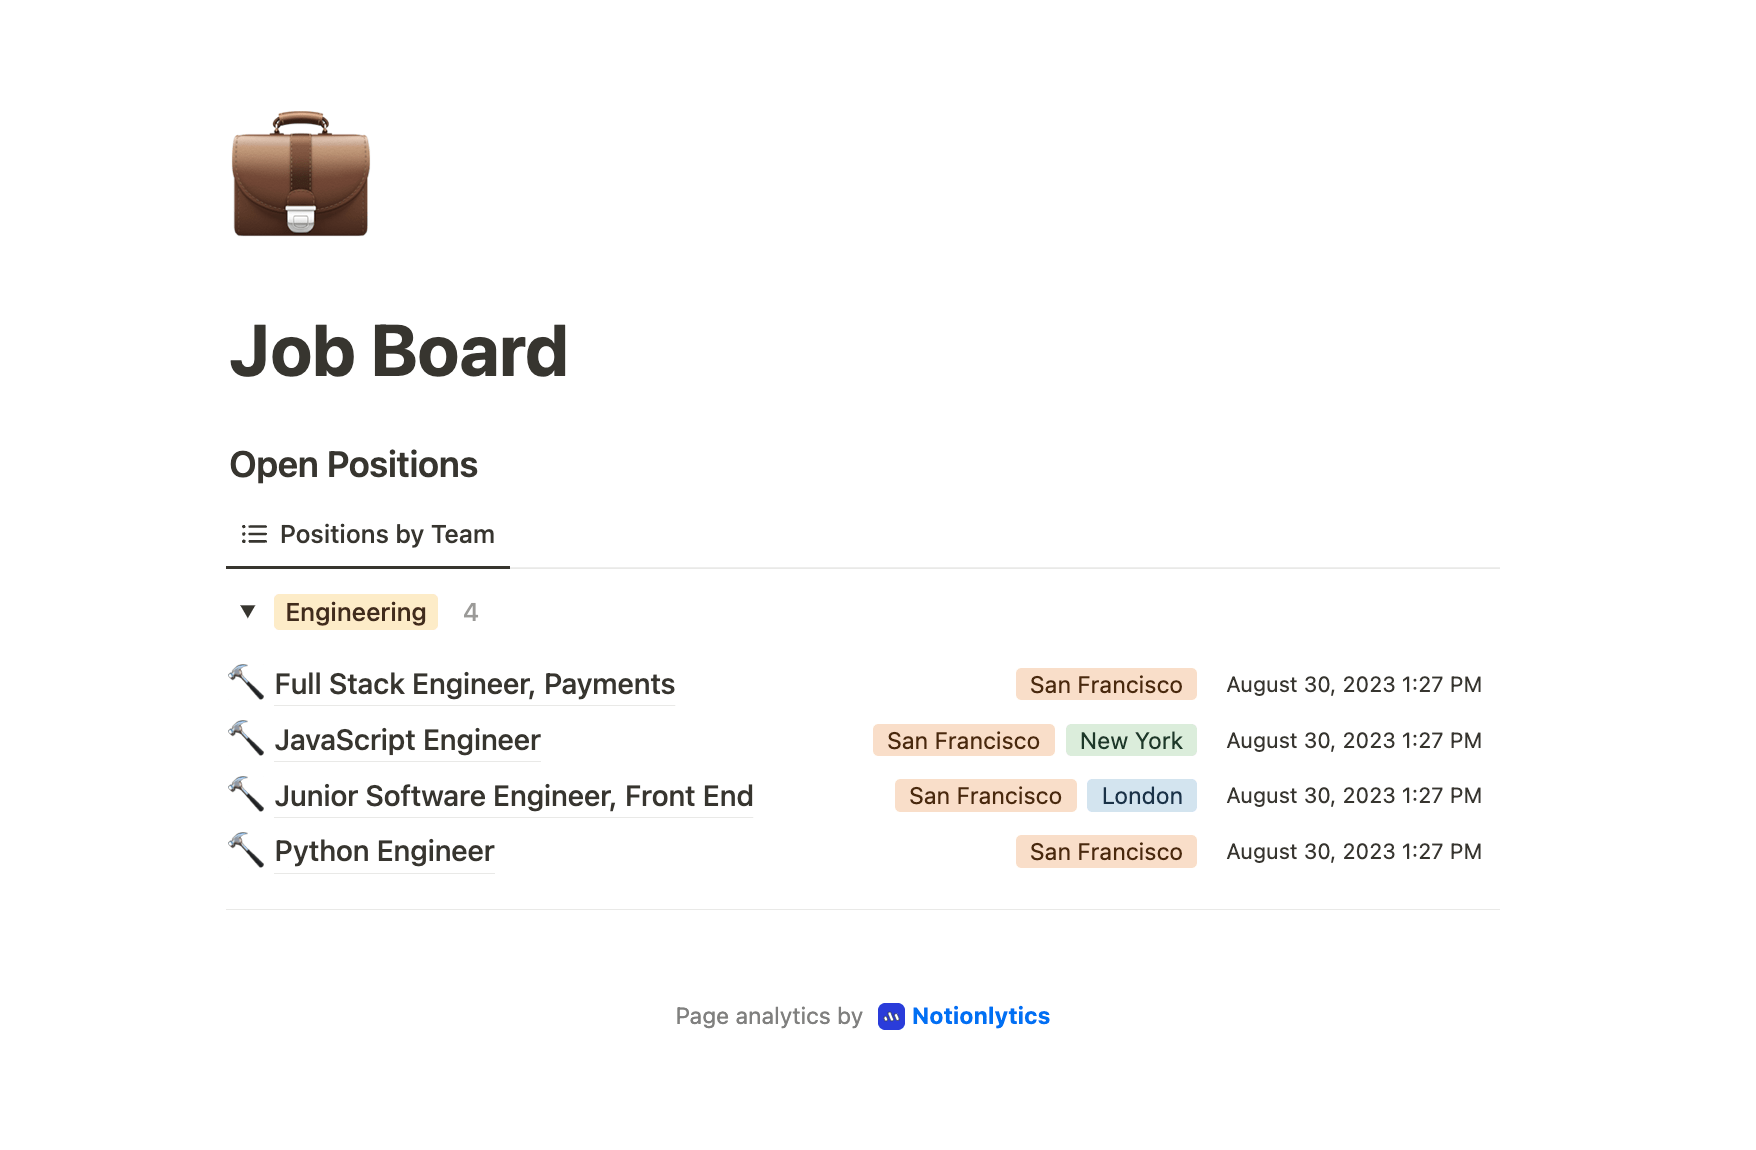Click the briefcase page icon
The width and height of the screenshot is (1756, 1150).
coord(301,174)
